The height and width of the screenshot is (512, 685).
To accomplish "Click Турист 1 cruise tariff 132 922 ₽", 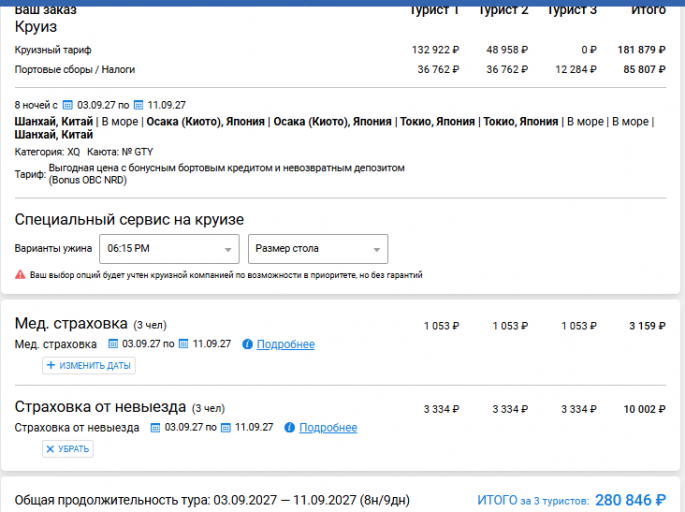I will [436, 50].
